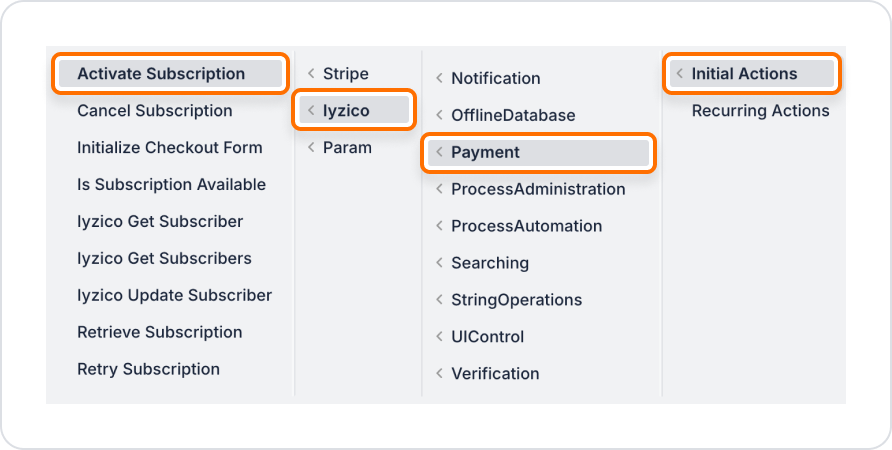Click the chevron beside UIControl
This screenshot has height=450, width=892.
(439, 336)
